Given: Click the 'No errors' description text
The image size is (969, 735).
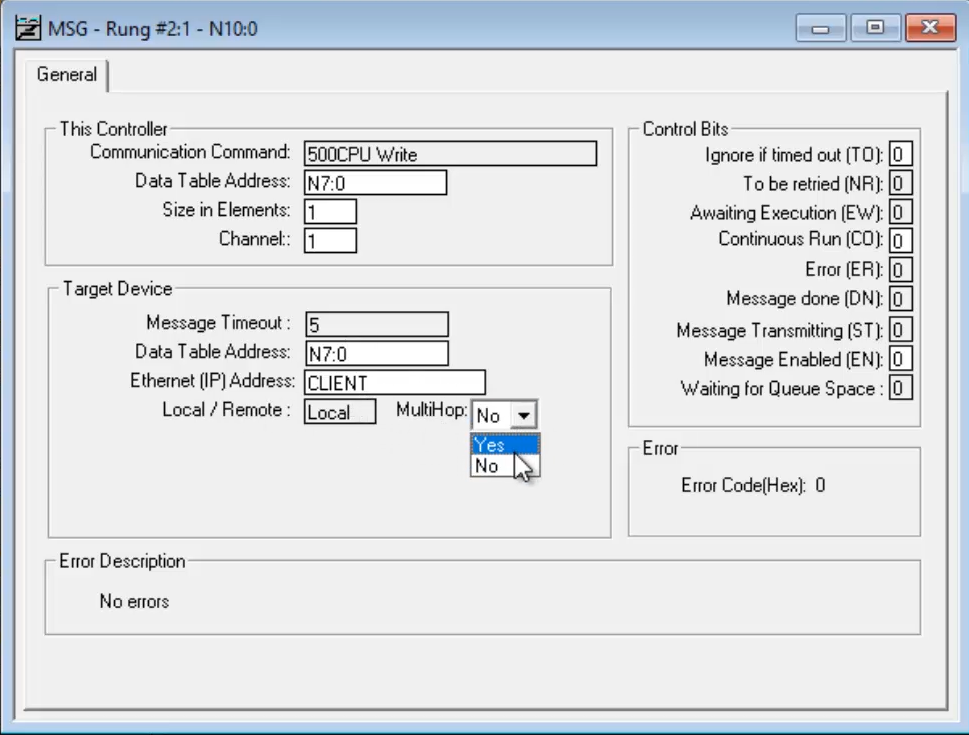Looking at the screenshot, I should (x=134, y=601).
